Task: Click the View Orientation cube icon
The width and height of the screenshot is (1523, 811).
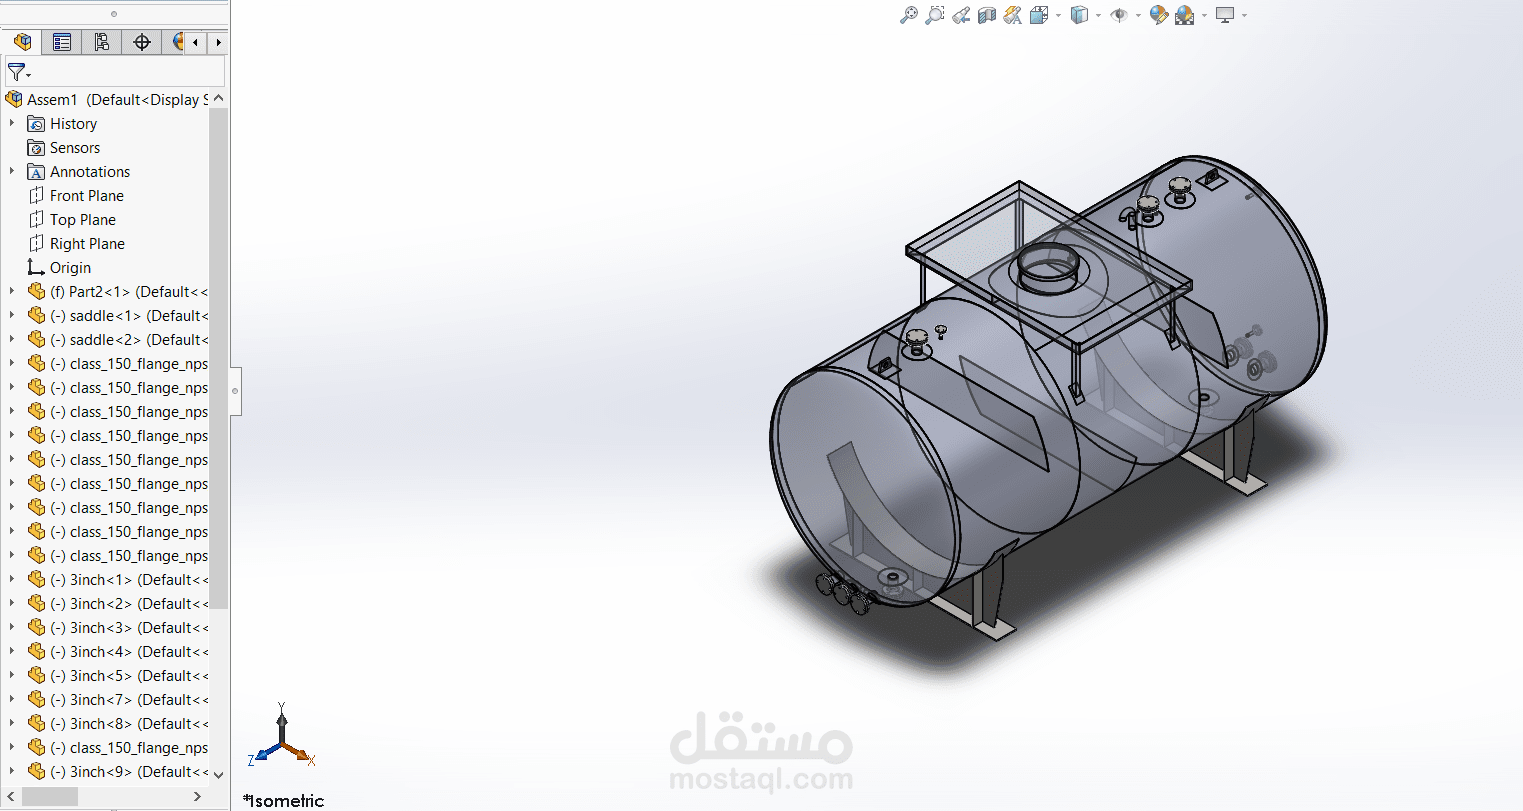Action: coord(1039,15)
